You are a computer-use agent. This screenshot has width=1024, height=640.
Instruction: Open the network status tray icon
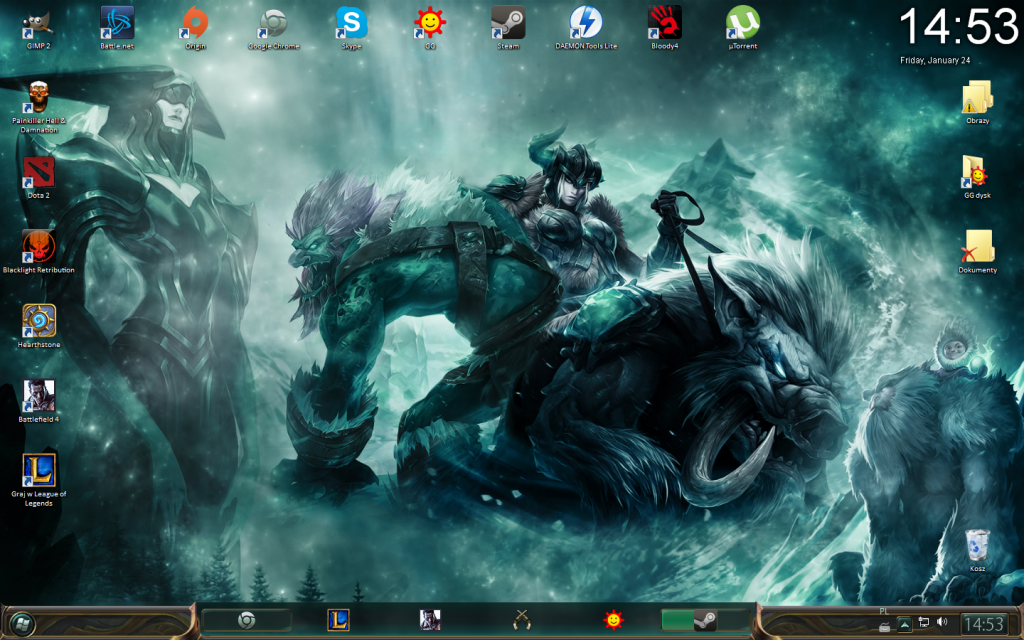923,622
